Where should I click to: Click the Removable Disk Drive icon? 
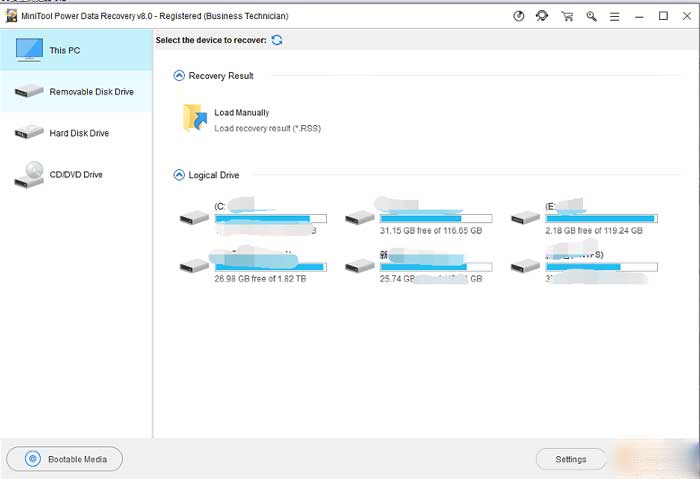[x=29, y=91]
